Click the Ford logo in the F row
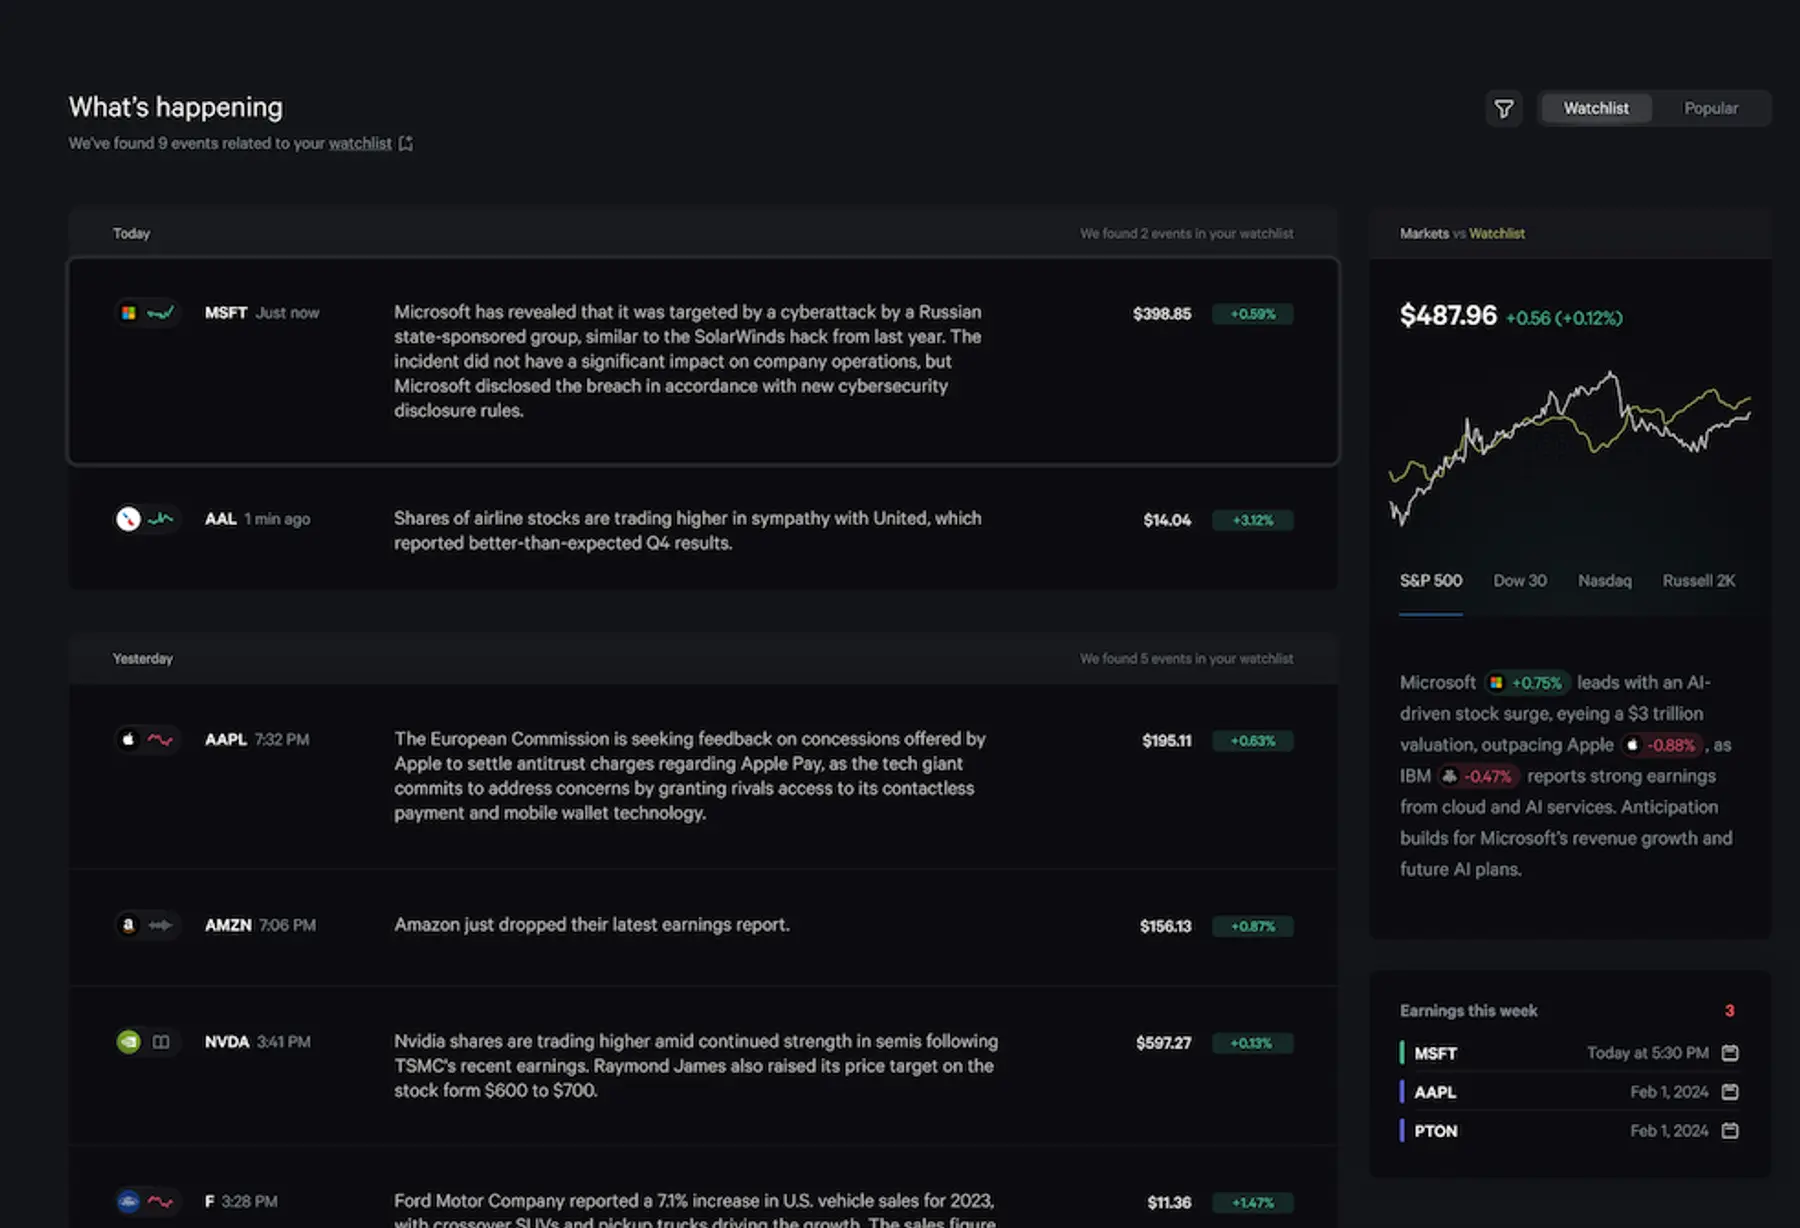Image resolution: width=1800 pixels, height=1228 pixels. (128, 1202)
